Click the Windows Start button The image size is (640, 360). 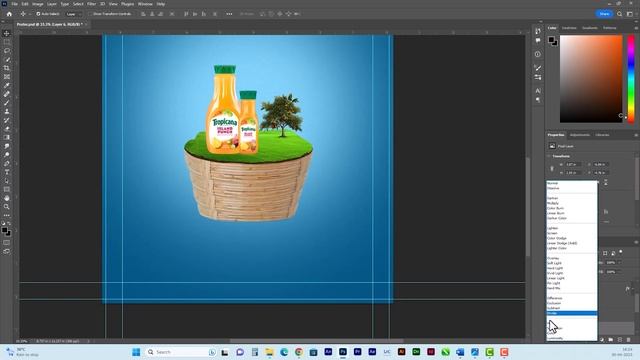[136, 352]
